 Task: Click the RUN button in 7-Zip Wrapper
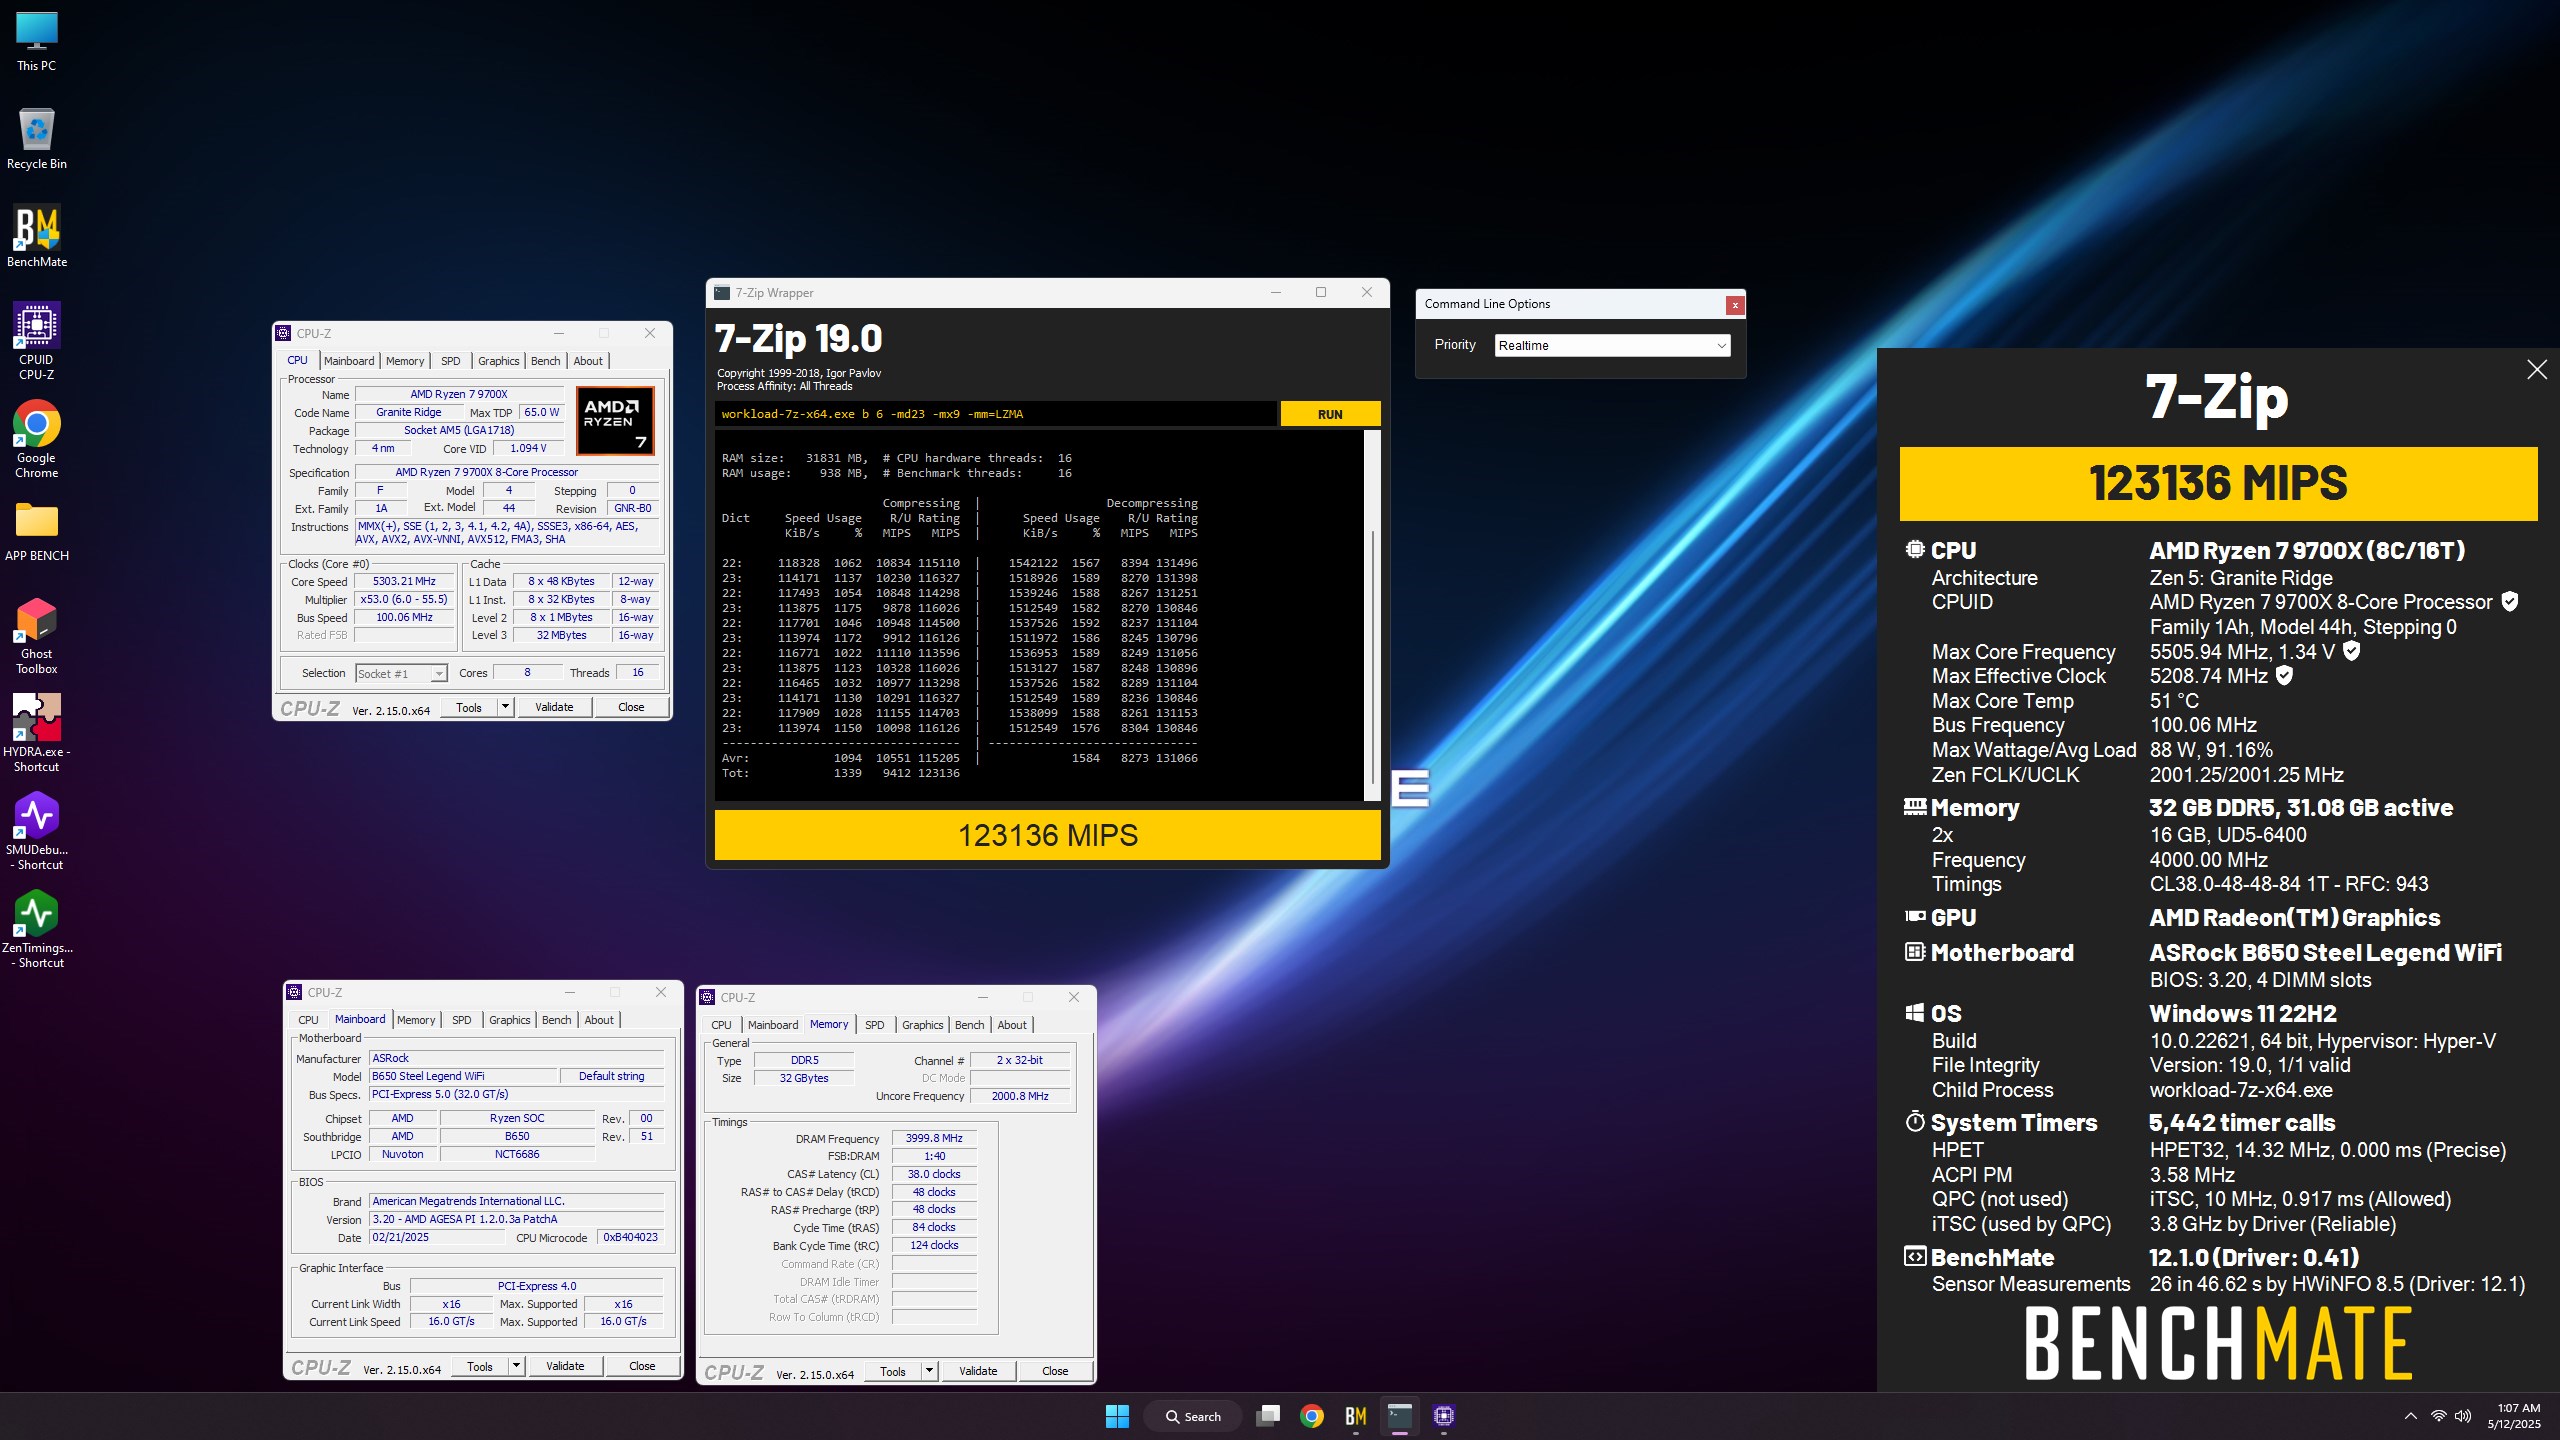point(1330,414)
